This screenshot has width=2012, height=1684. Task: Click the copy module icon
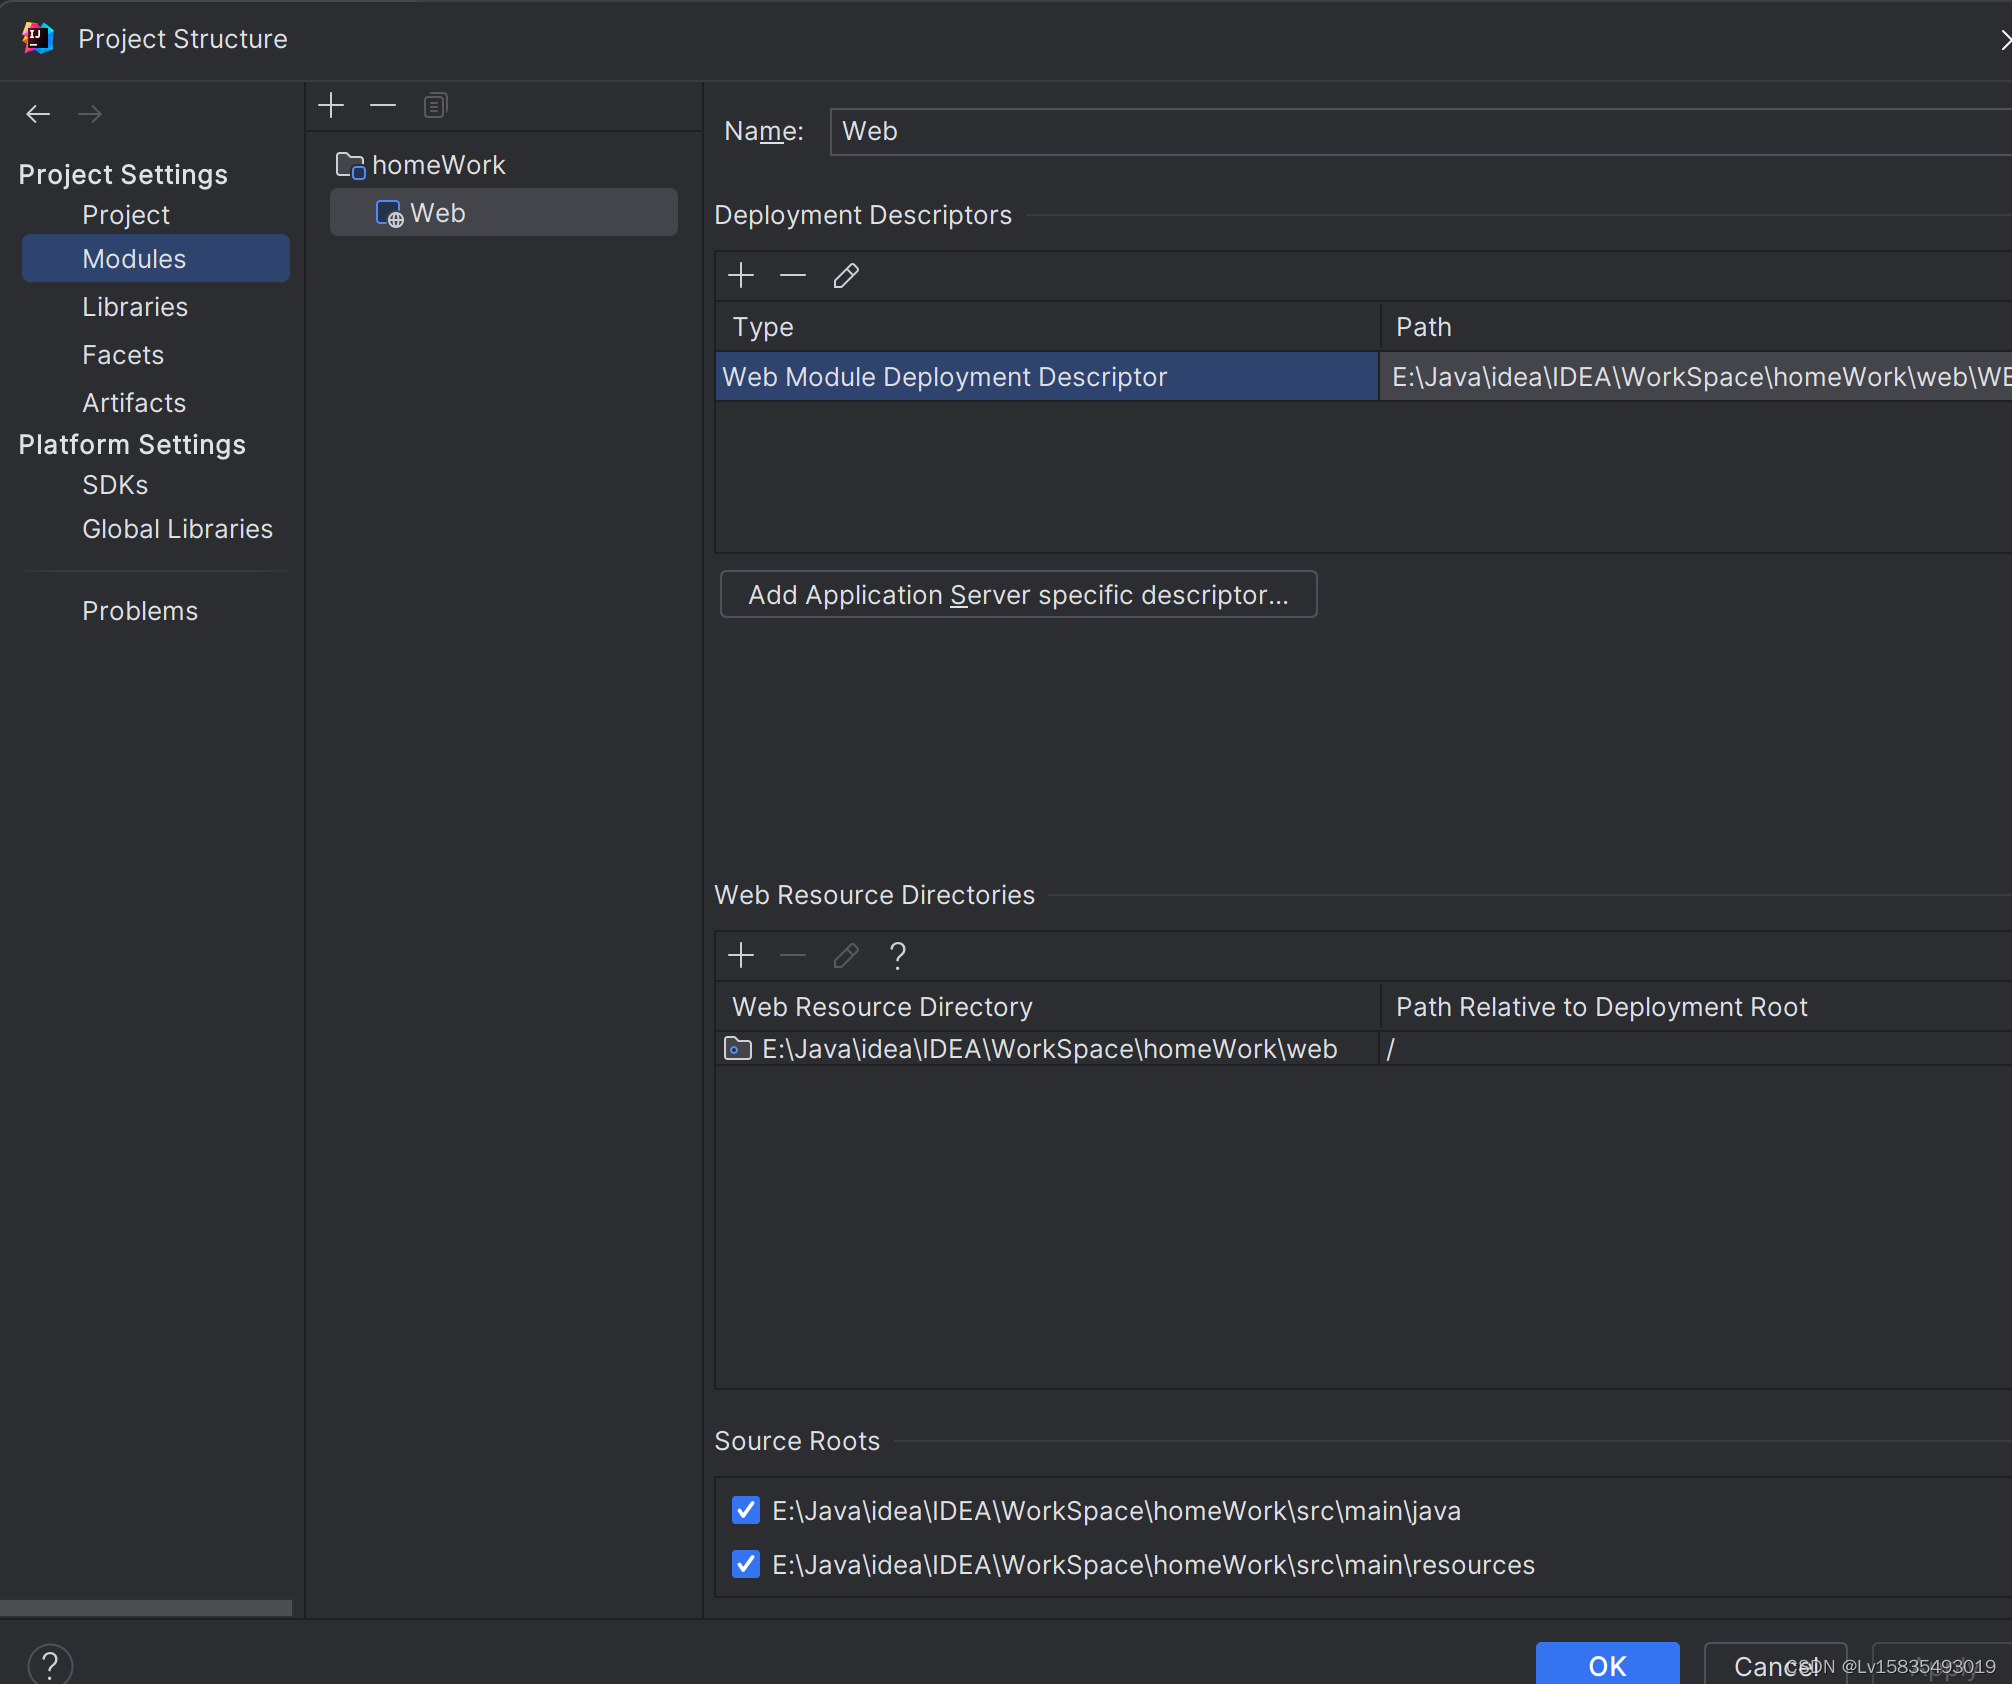coord(435,105)
